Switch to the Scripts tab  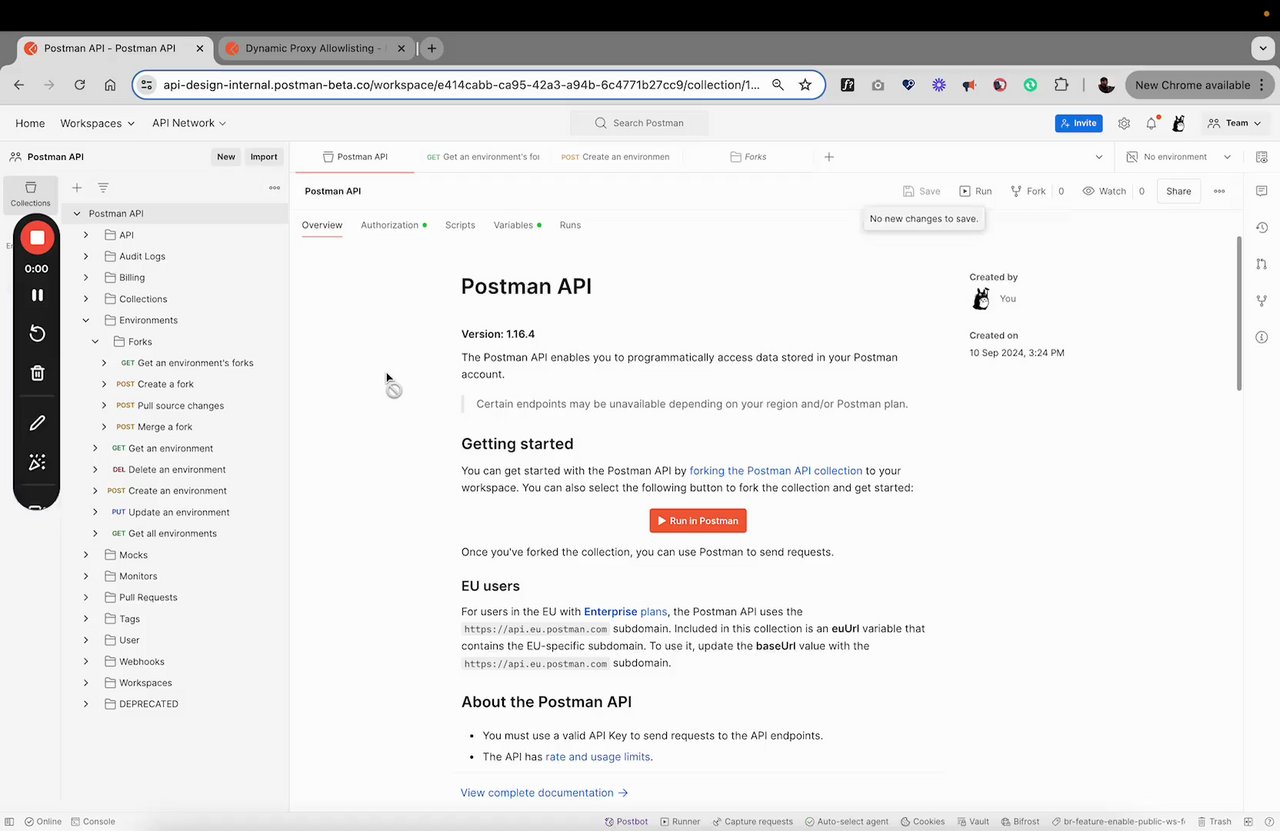coord(460,225)
